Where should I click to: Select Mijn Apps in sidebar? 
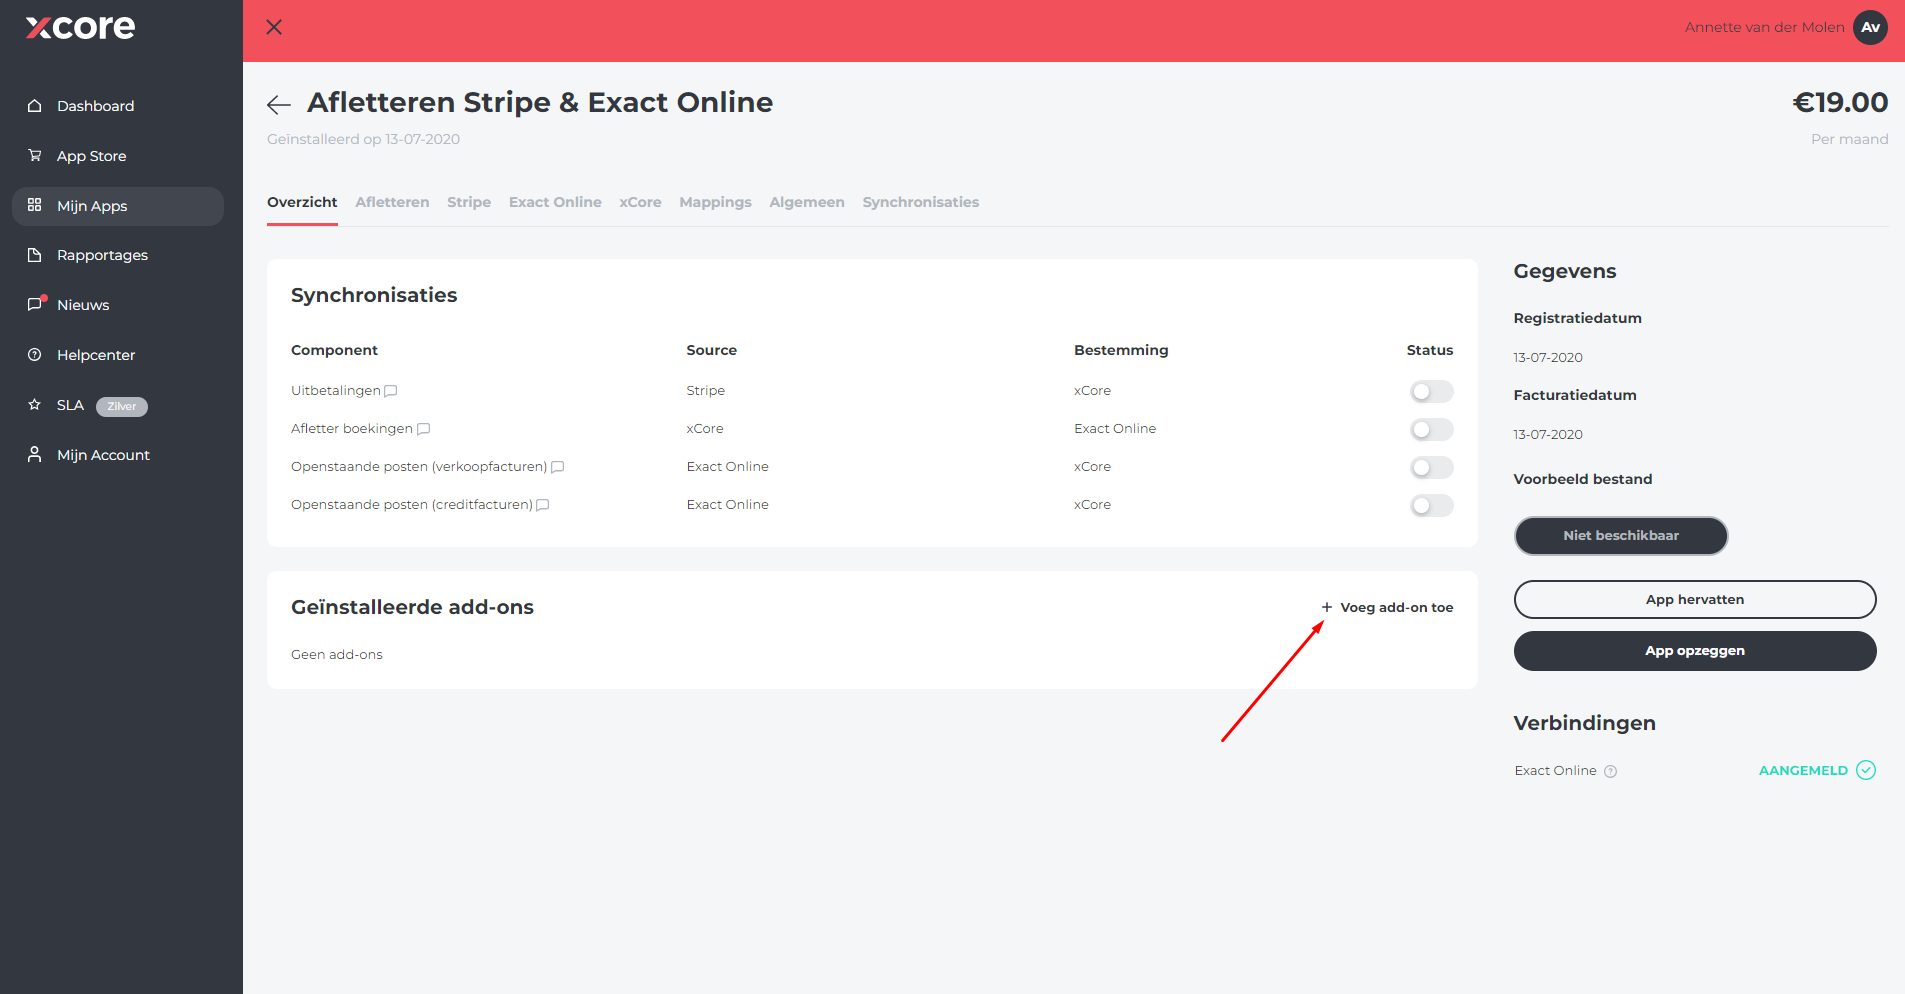(118, 206)
